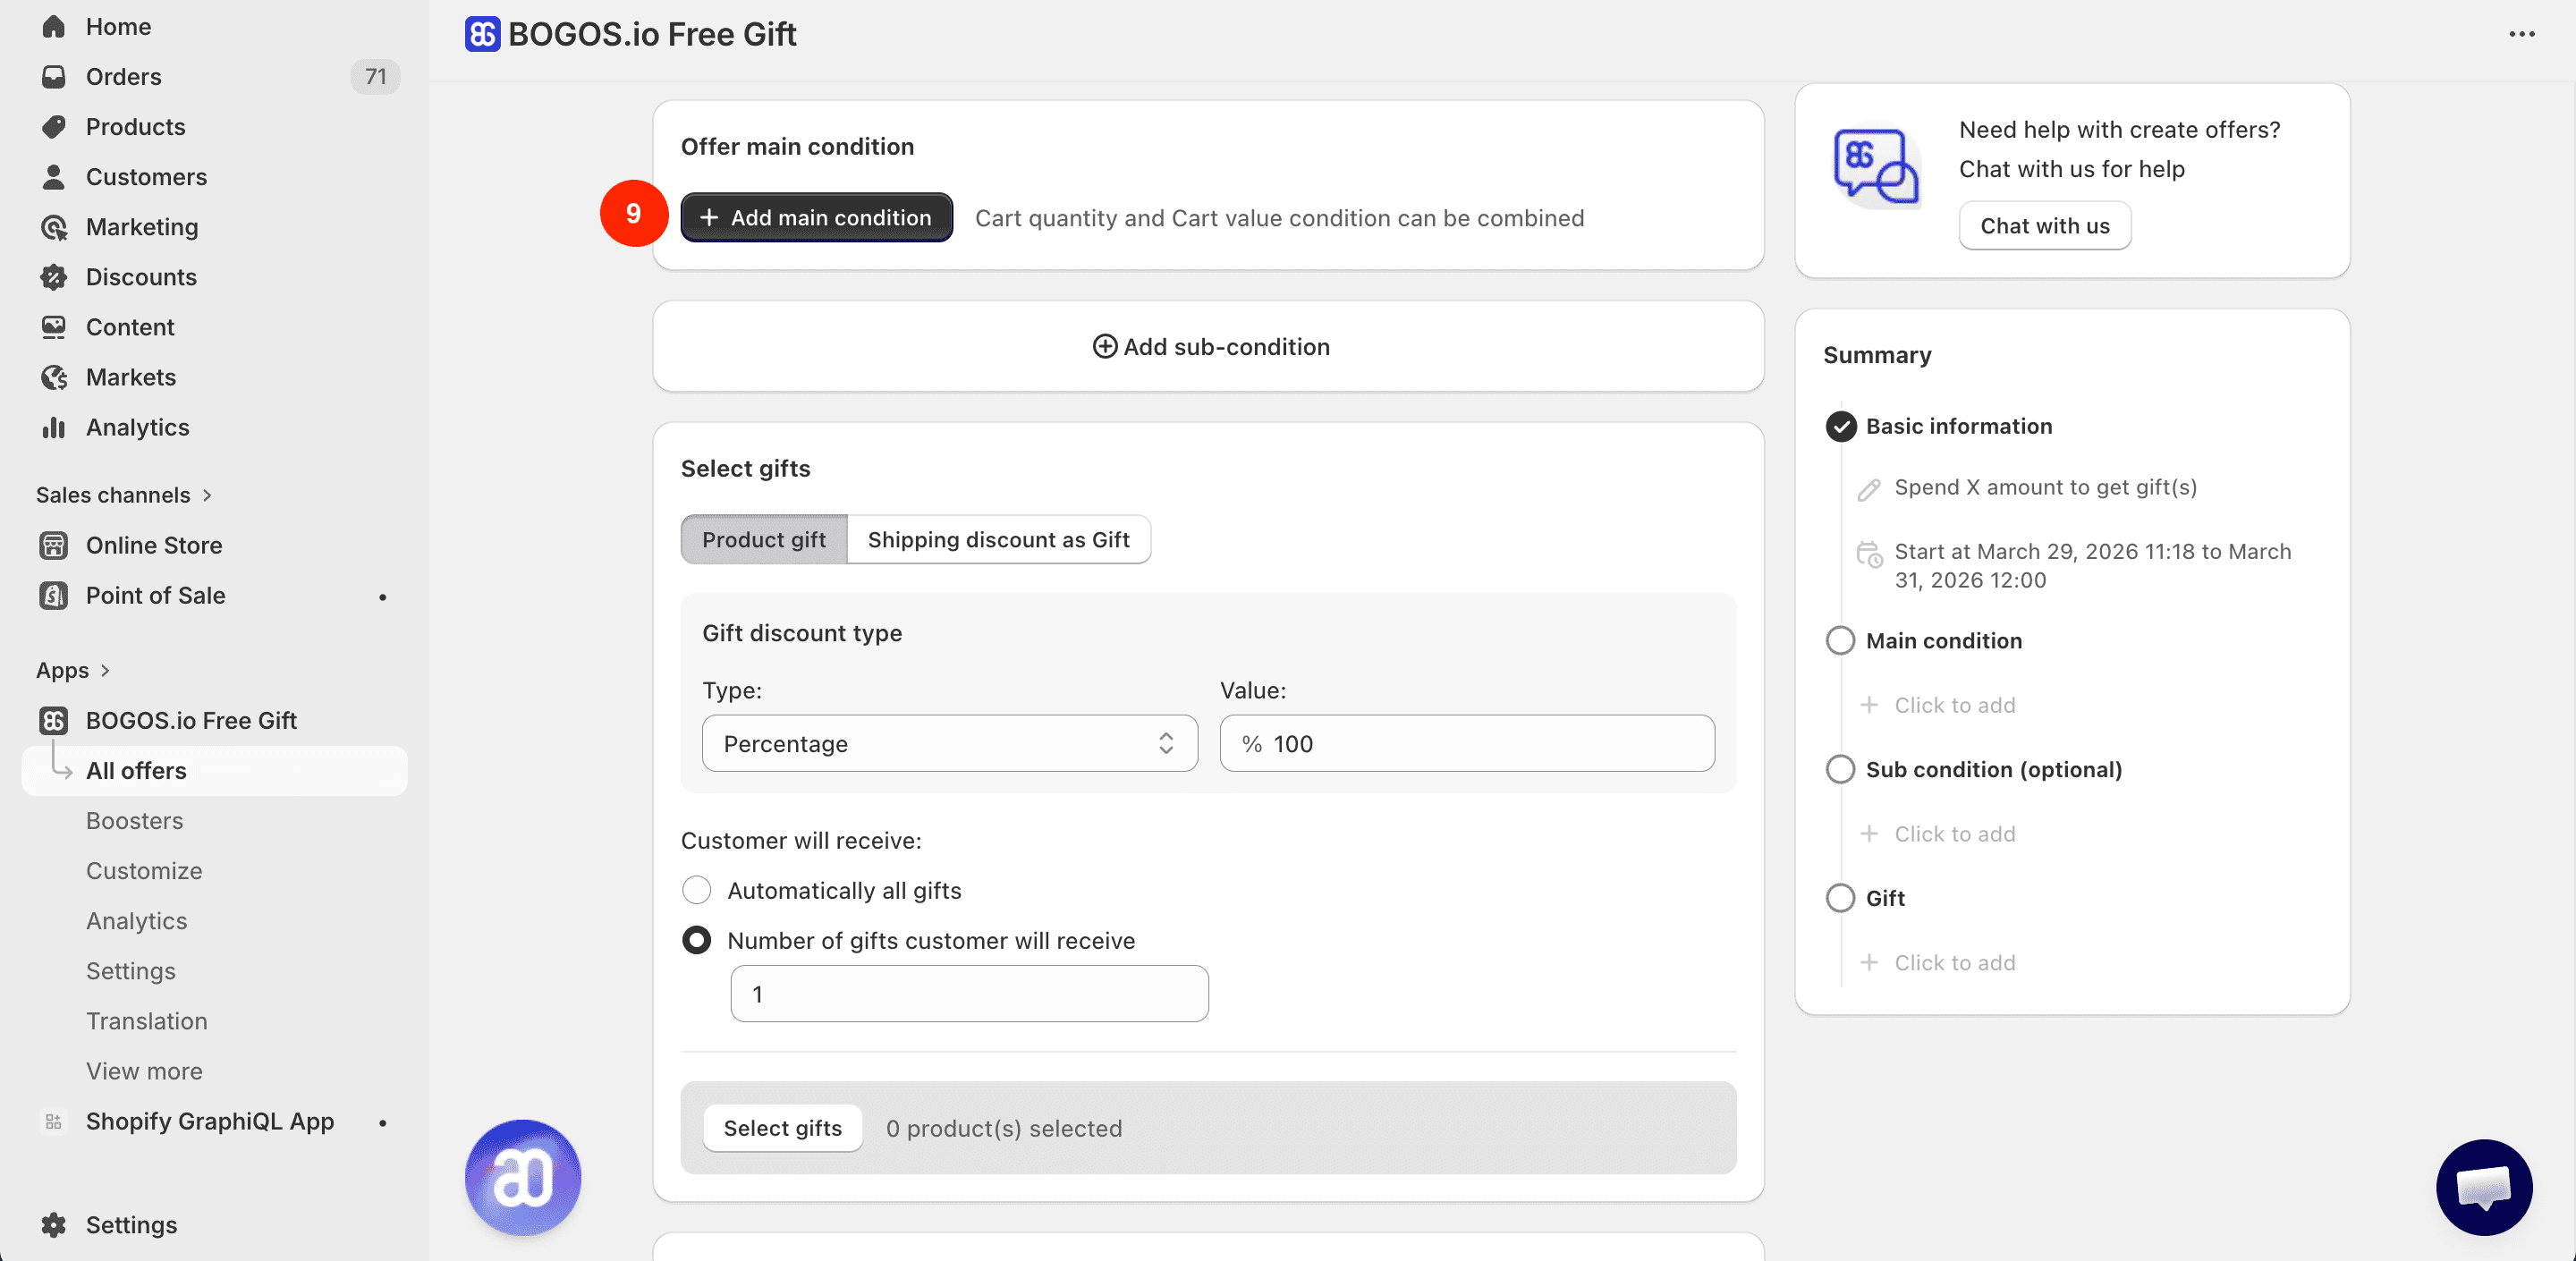Click Add main condition button
The width and height of the screenshot is (2576, 1261).
point(816,217)
